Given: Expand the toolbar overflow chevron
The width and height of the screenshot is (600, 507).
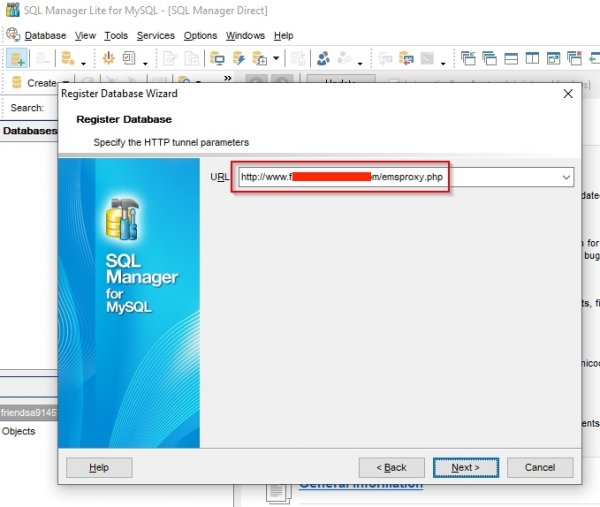Looking at the screenshot, I should pyautogui.click(x=228, y=78).
